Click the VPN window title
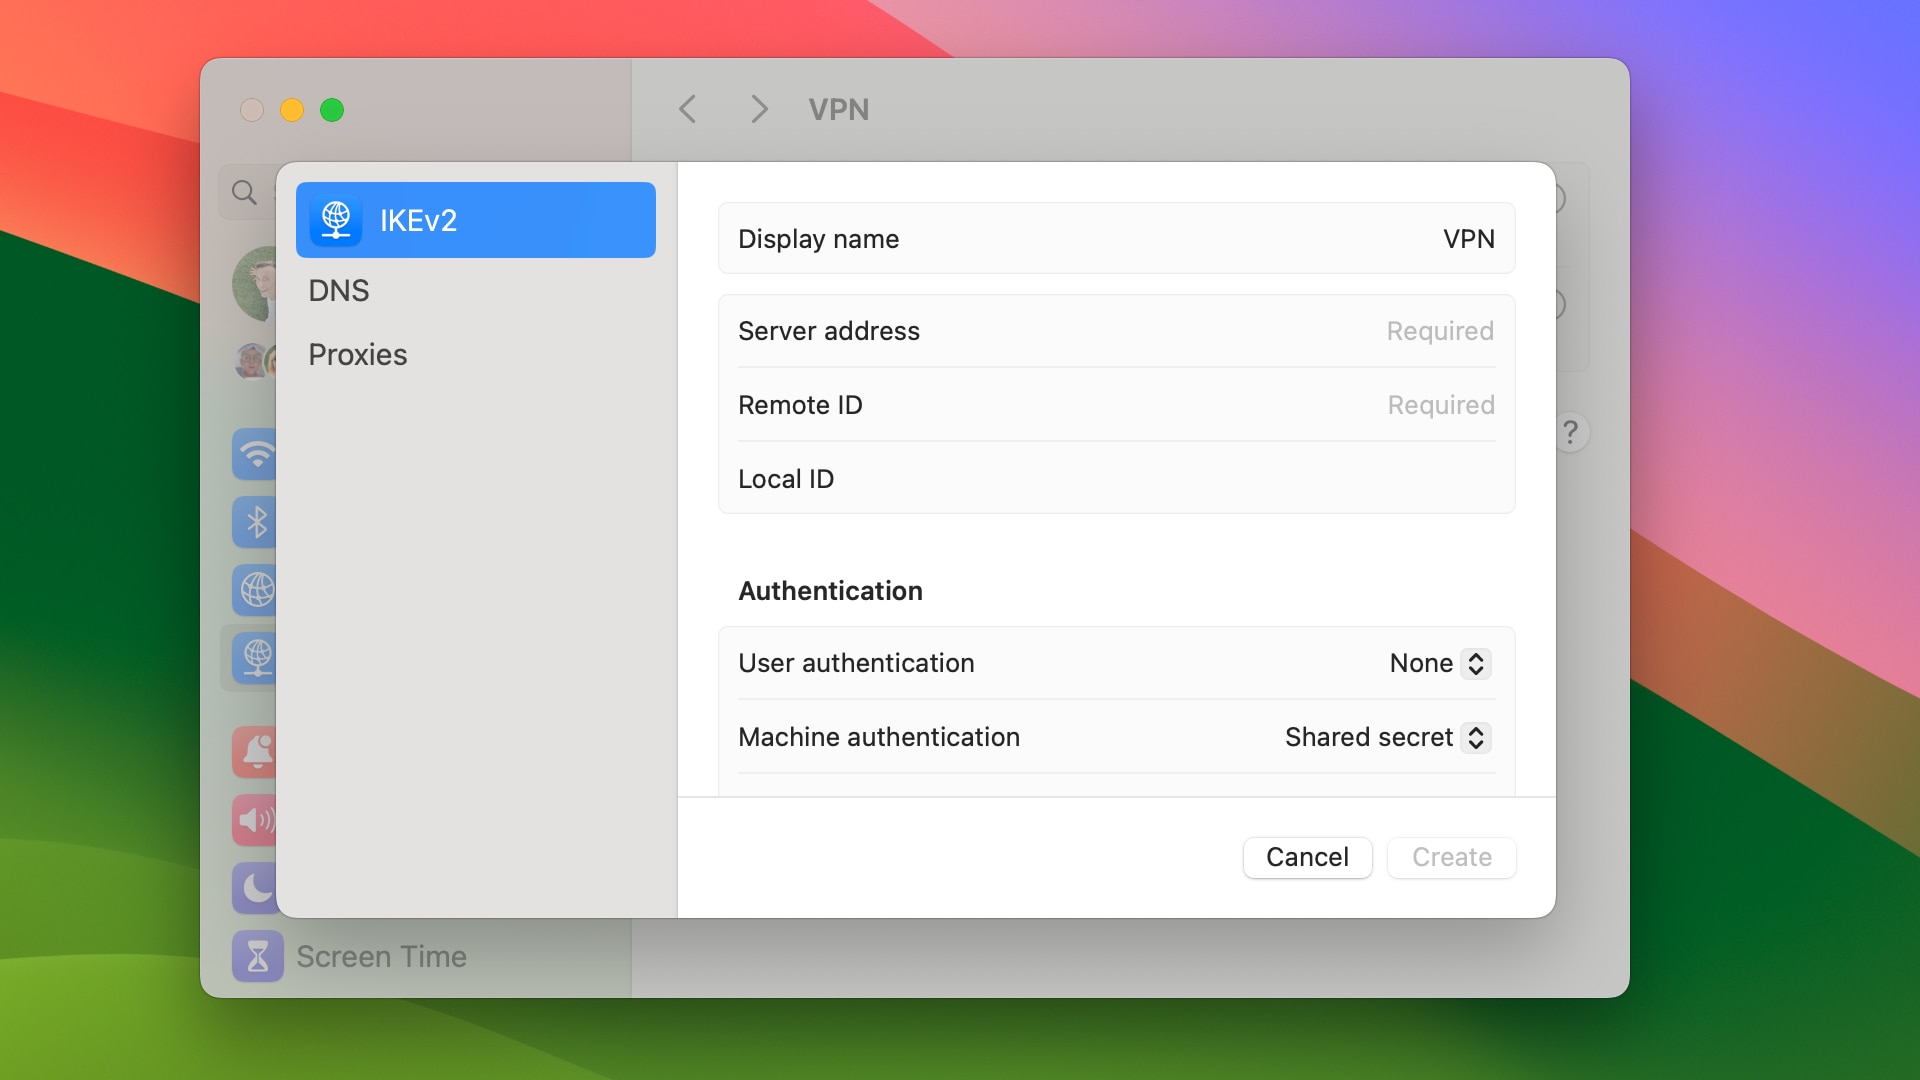This screenshot has width=1920, height=1080. 838,109
